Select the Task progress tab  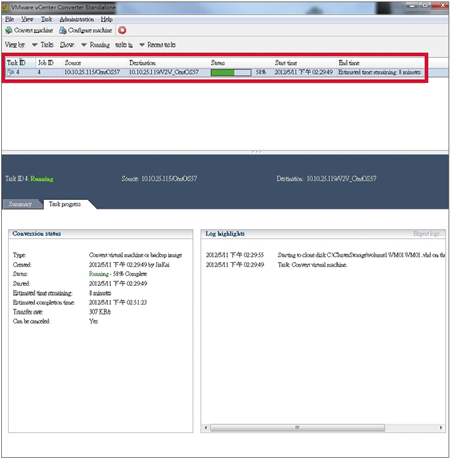tap(65, 204)
